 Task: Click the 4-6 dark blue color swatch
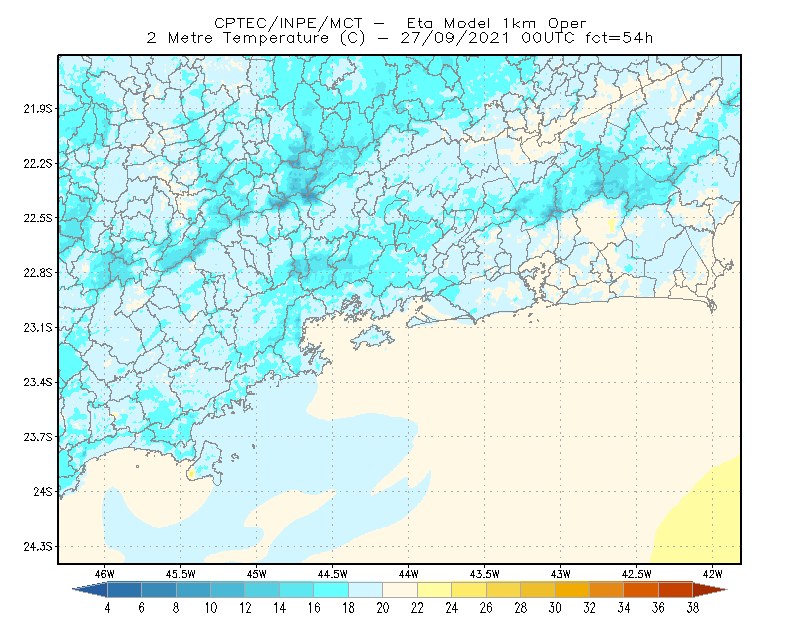pos(124,590)
